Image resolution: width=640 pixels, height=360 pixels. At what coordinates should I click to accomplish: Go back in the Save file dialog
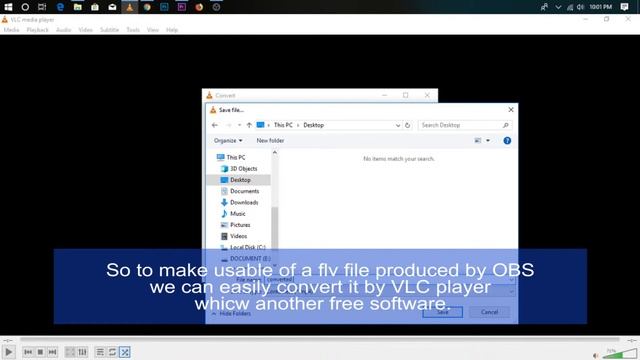[215, 125]
